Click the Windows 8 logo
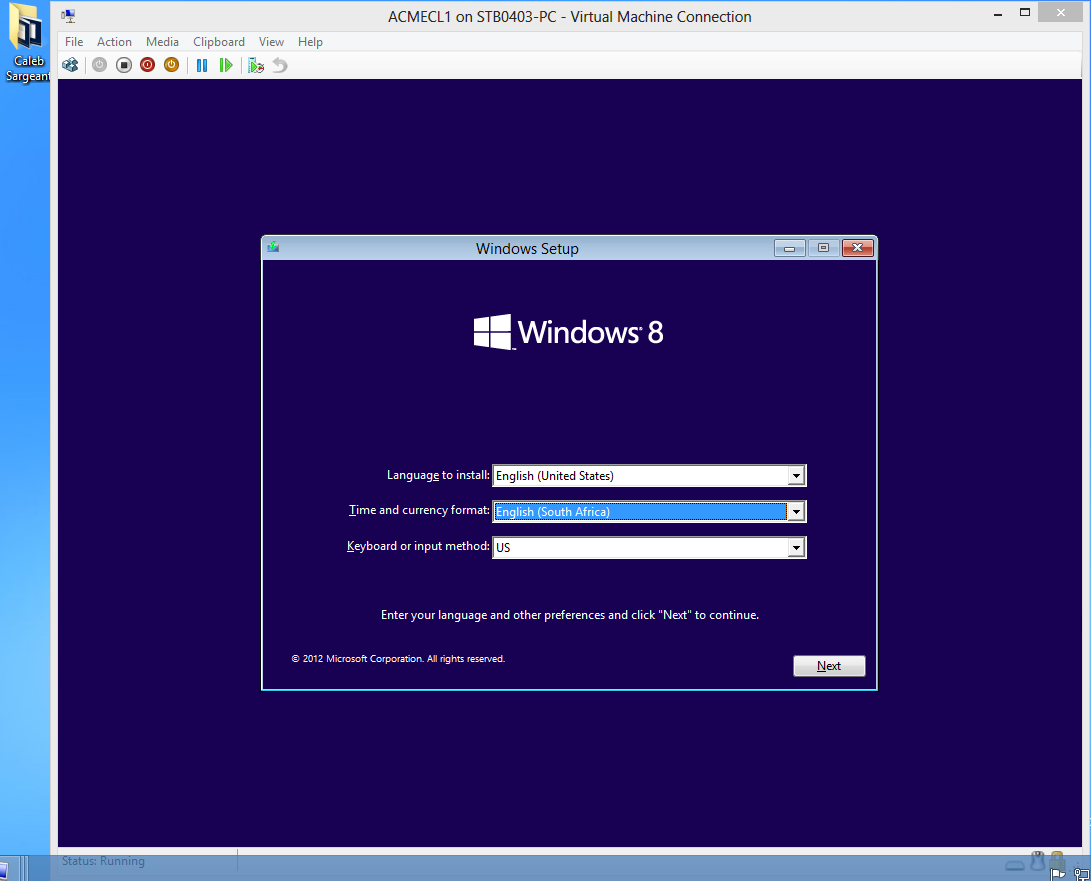 pos(568,332)
